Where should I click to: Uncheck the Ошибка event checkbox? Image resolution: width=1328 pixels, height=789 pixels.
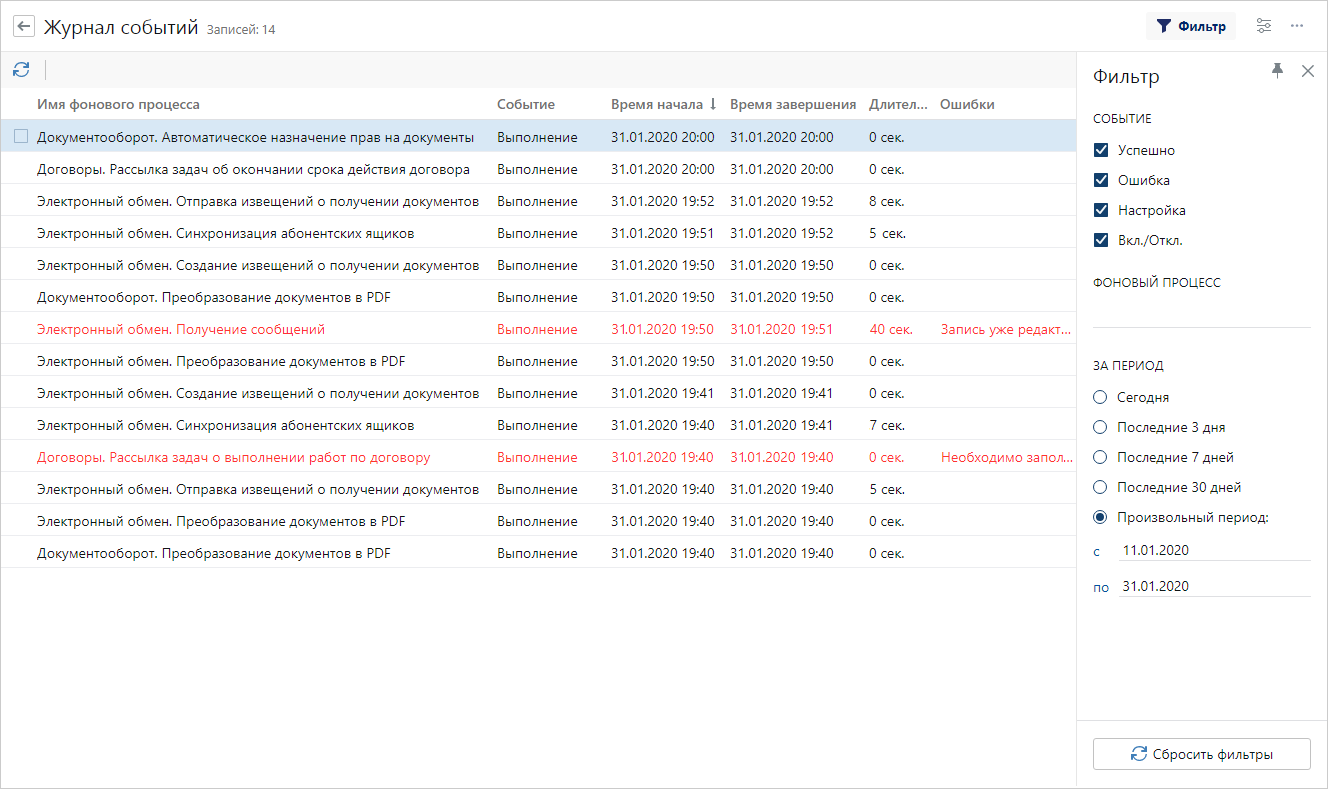[x=1101, y=181]
